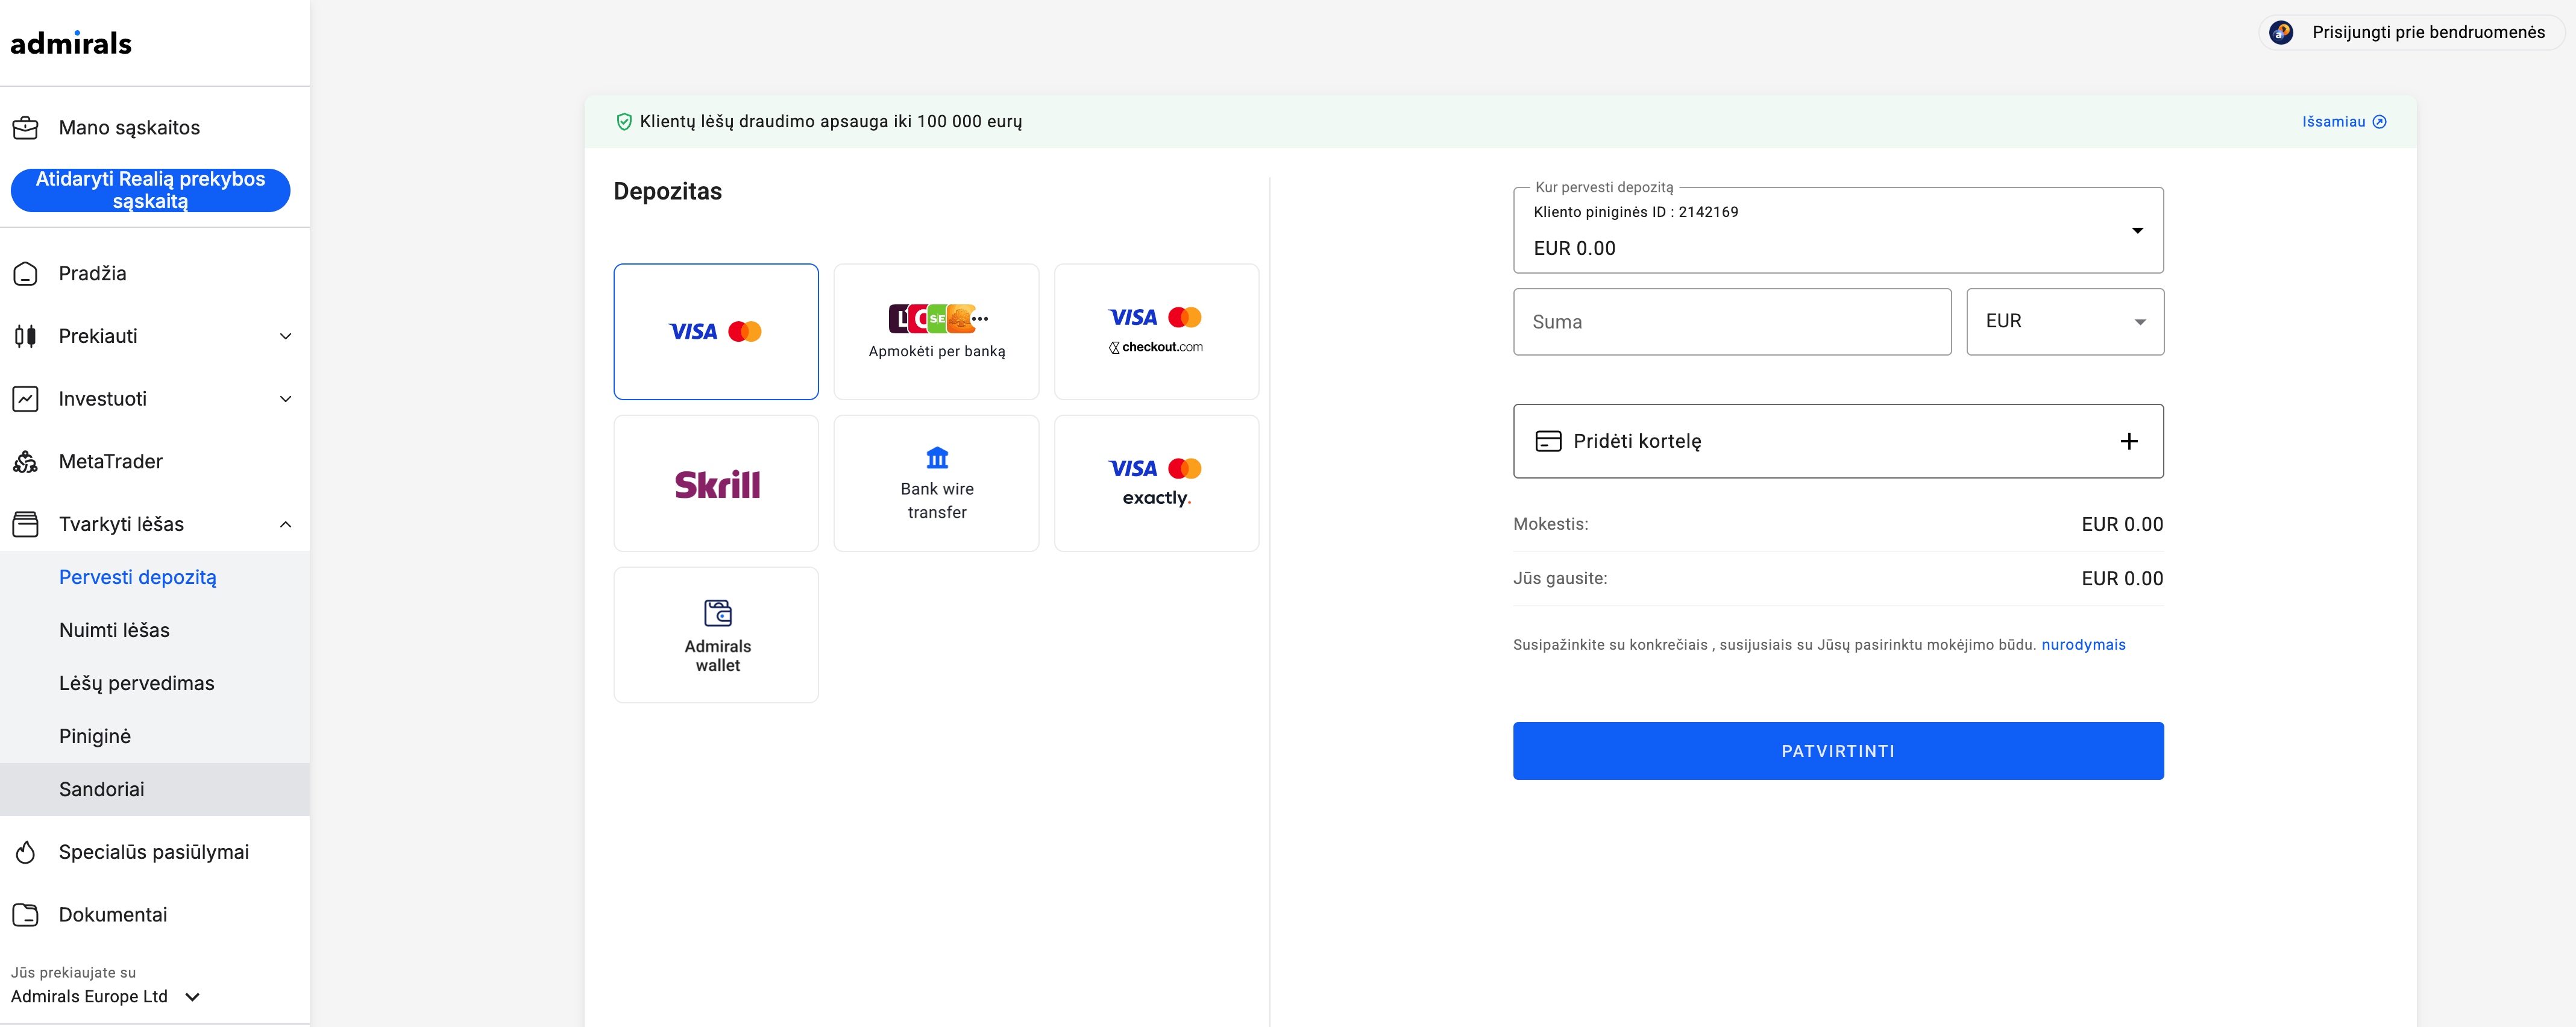The image size is (2576, 1027).
Task: Expand the Prekiauti menu
Action: coord(155,336)
